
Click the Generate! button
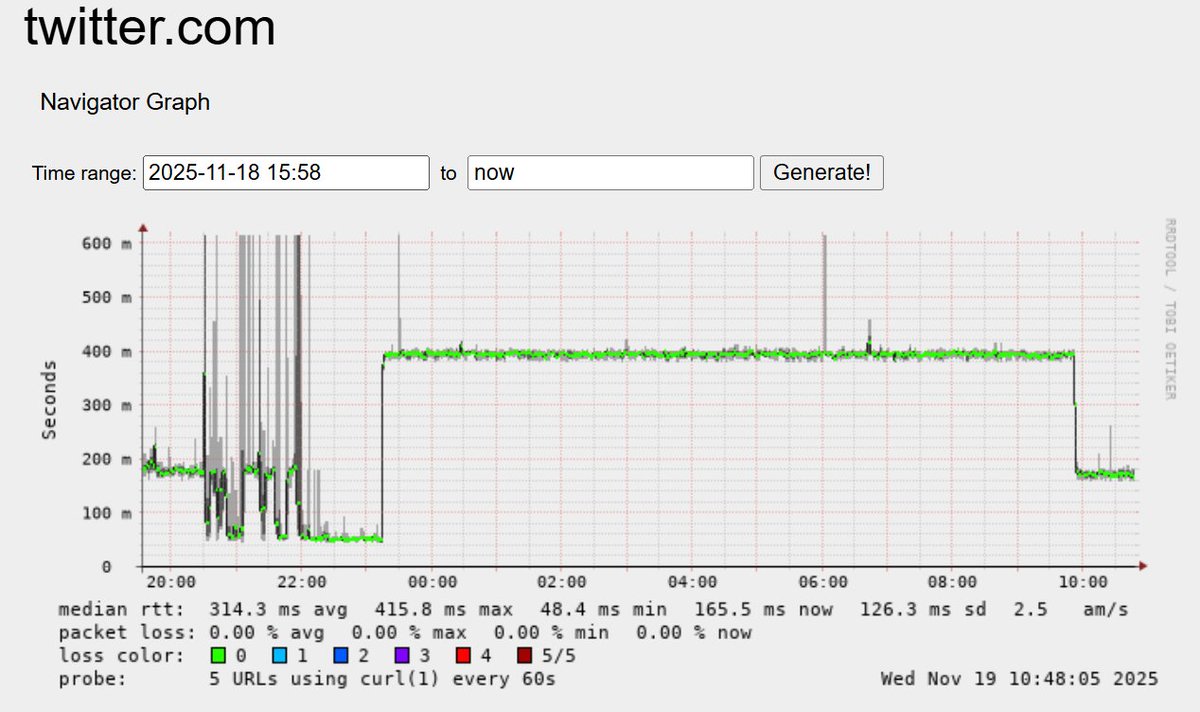pyautogui.click(x=821, y=172)
